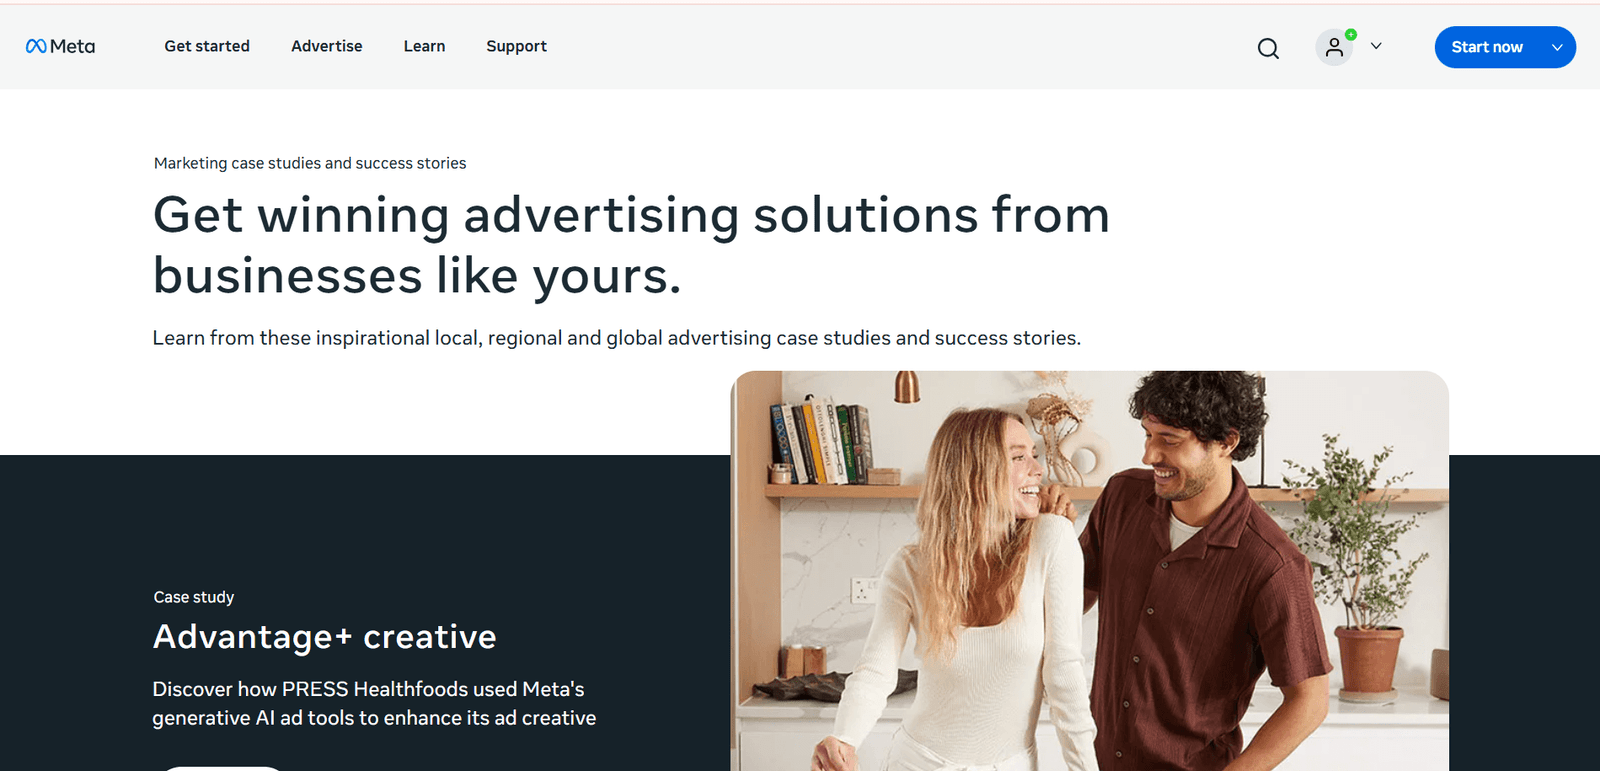1600x771 pixels.
Task: Open search with the magnifier icon
Action: [1268, 48]
